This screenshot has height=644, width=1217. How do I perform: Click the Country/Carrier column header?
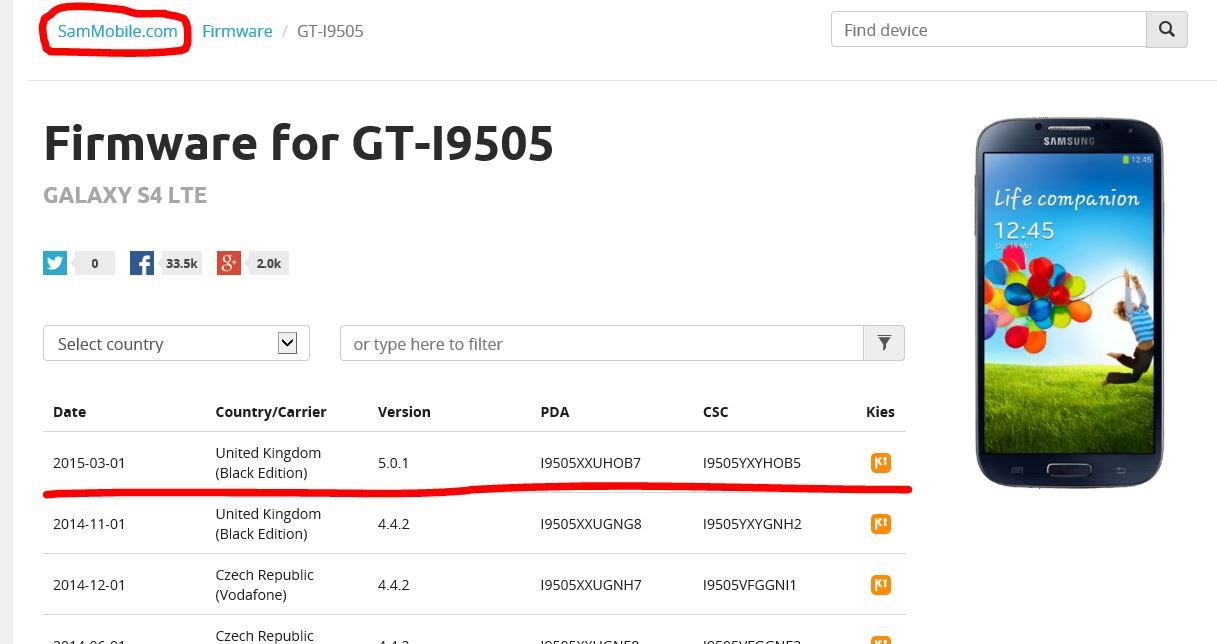point(271,411)
